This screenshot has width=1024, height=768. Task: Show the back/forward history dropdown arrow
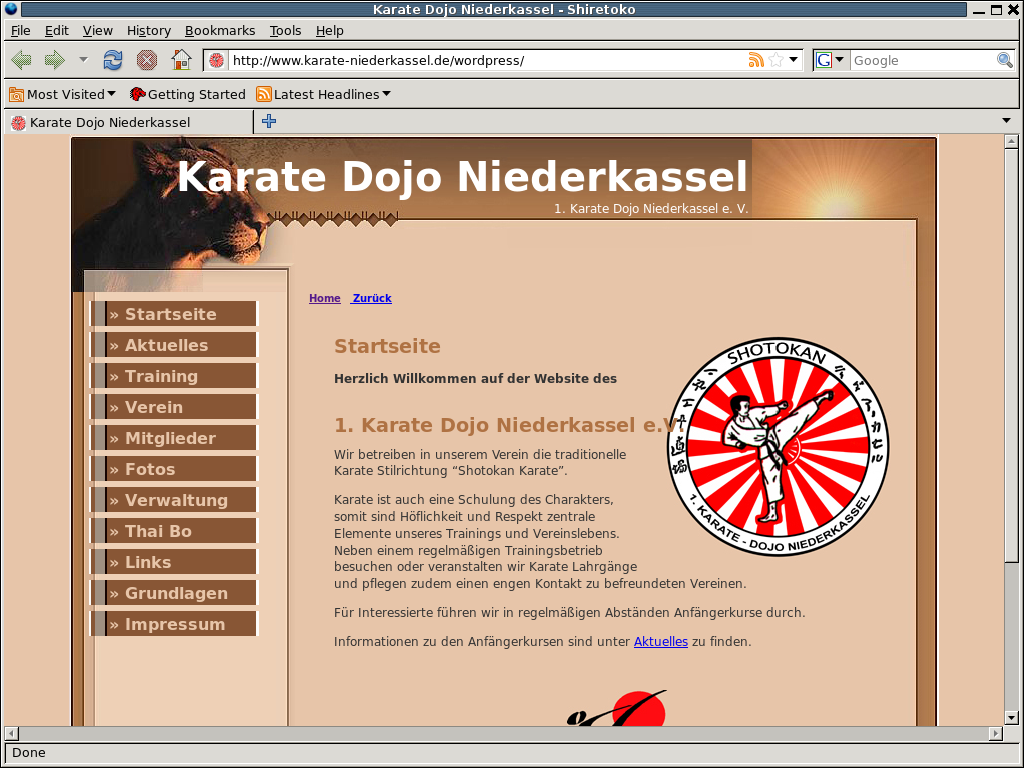[83, 60]
